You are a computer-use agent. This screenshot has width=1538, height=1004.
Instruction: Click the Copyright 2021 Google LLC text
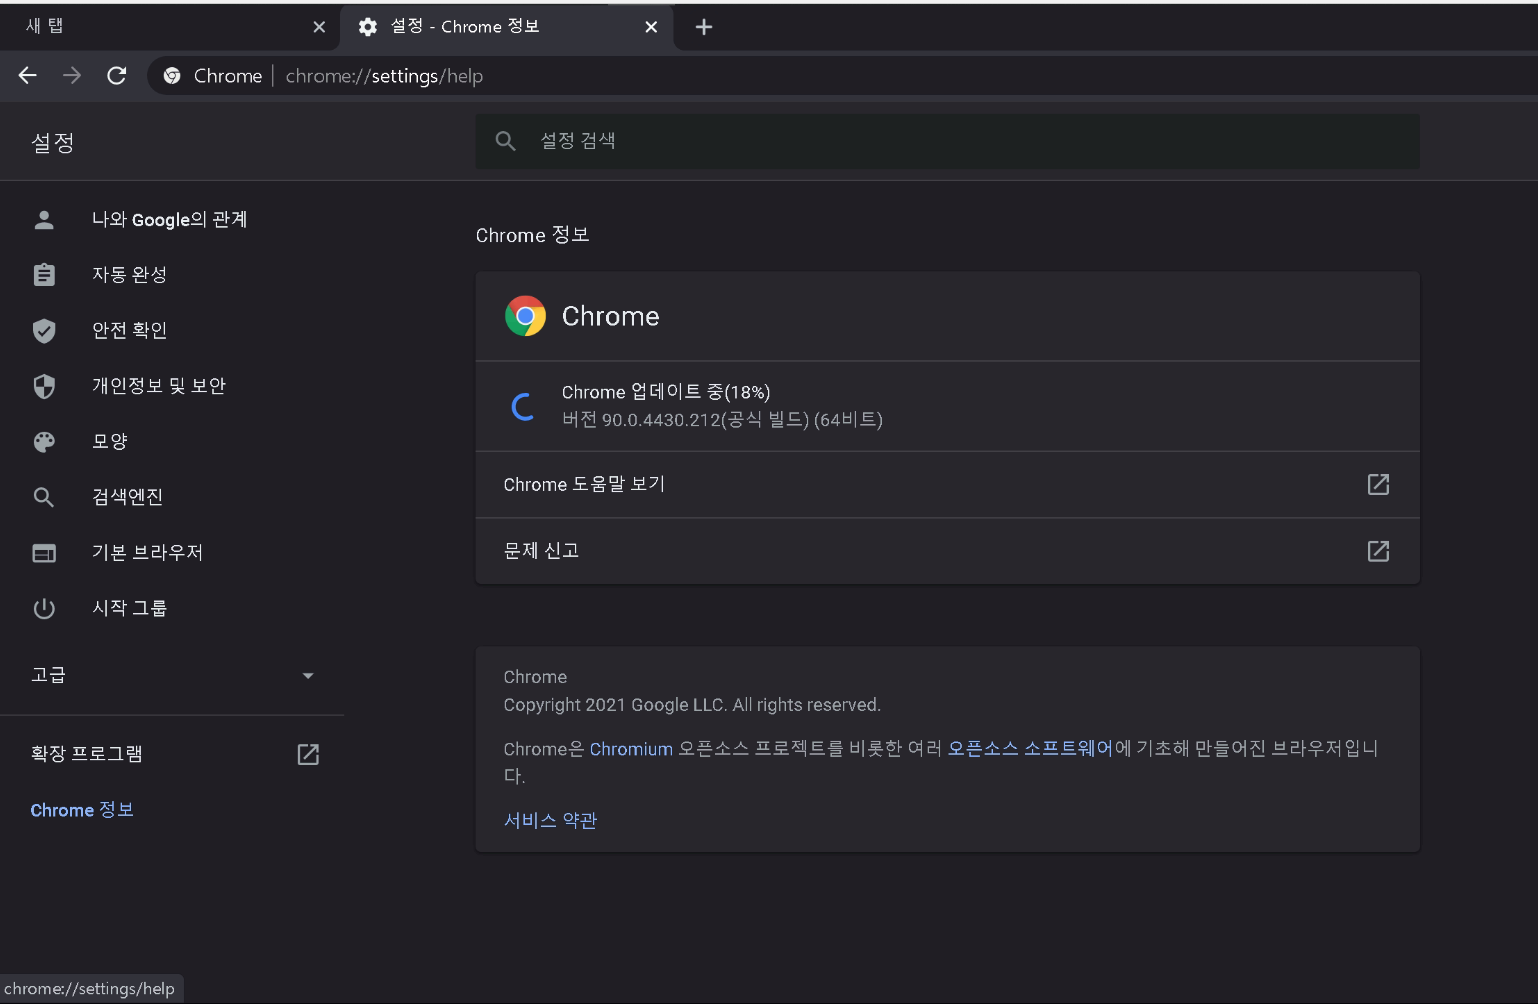click(x=692, y=705)
